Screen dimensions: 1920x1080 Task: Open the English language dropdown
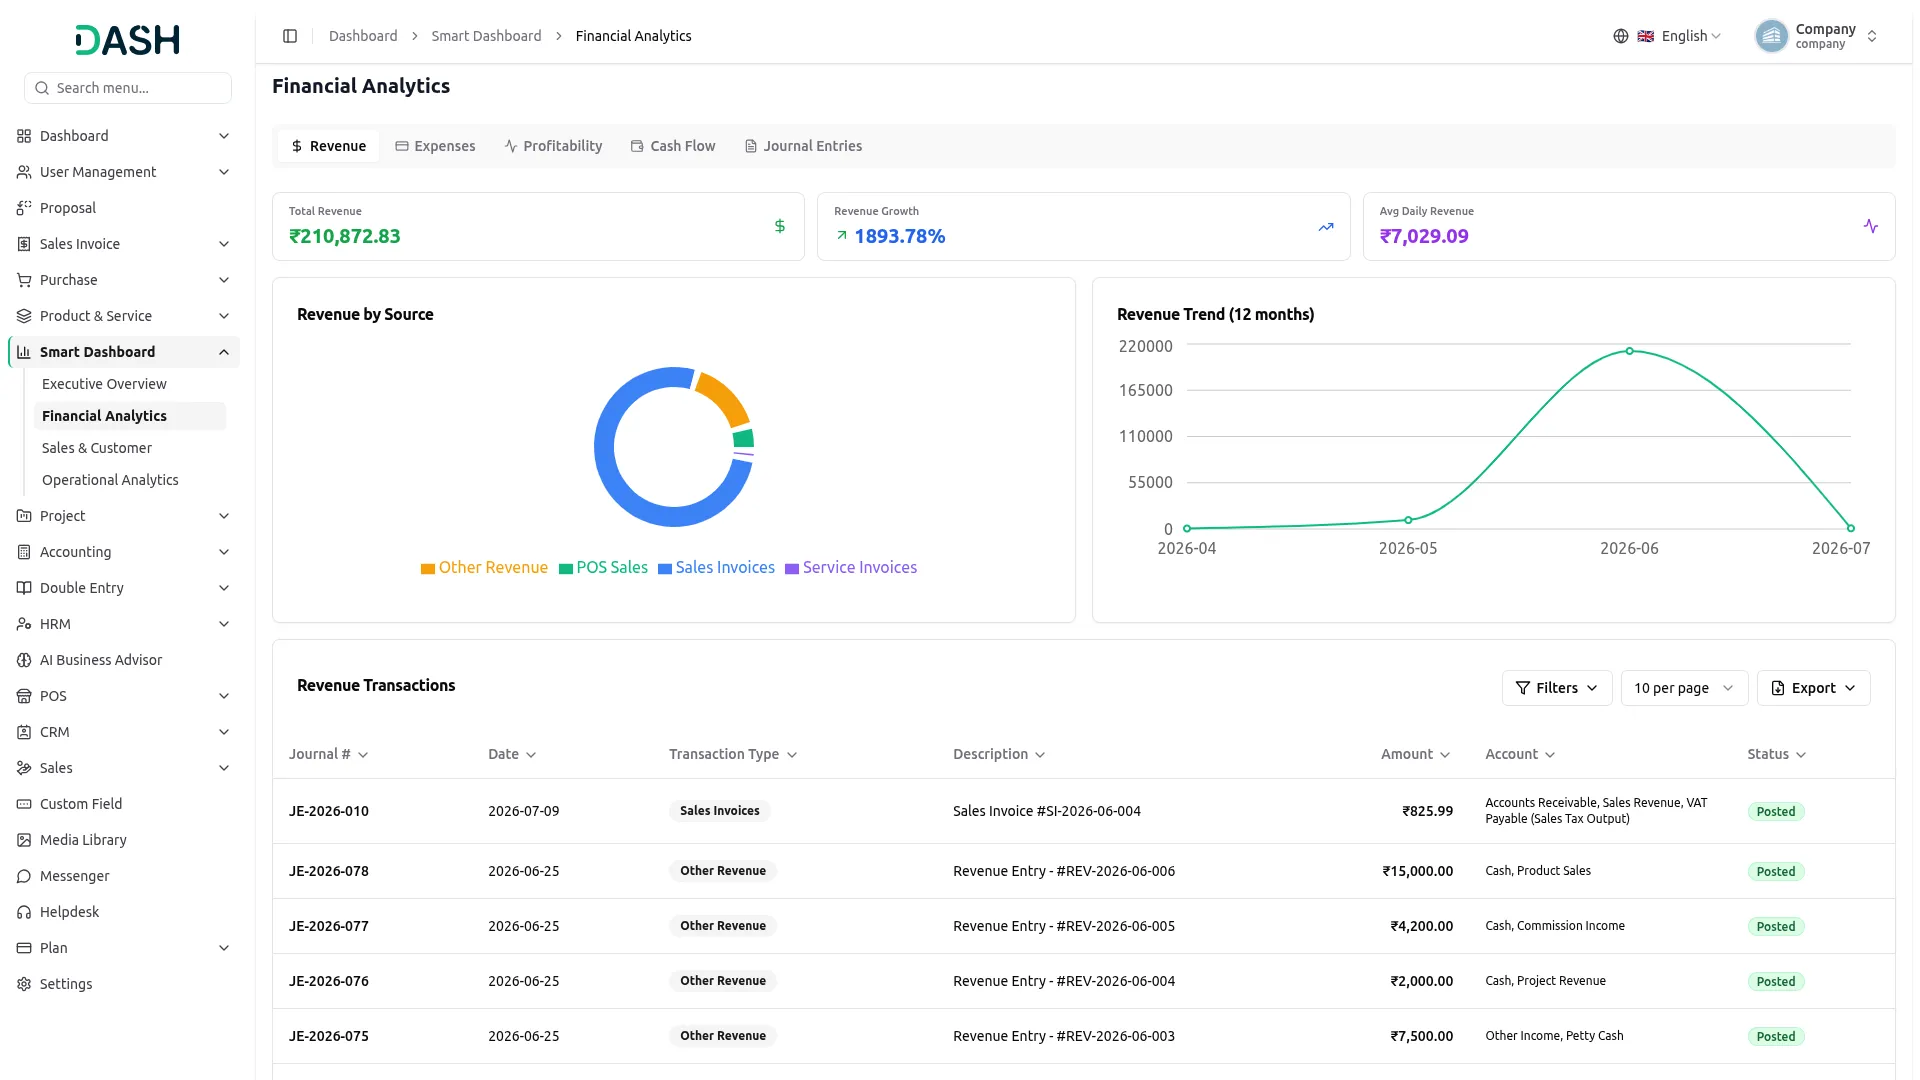1678,36
